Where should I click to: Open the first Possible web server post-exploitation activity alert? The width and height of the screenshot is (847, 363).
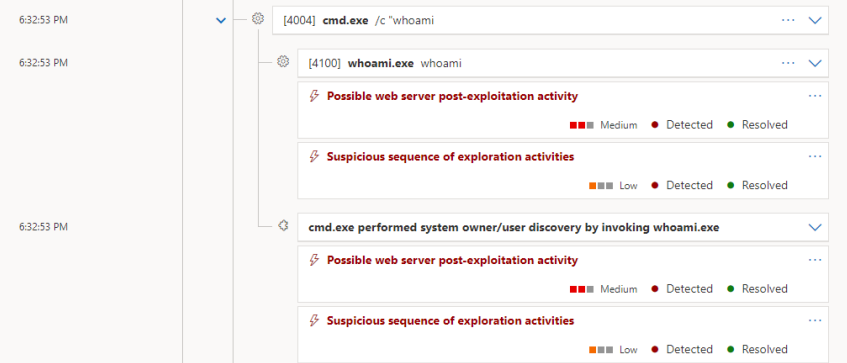[452, 96]
